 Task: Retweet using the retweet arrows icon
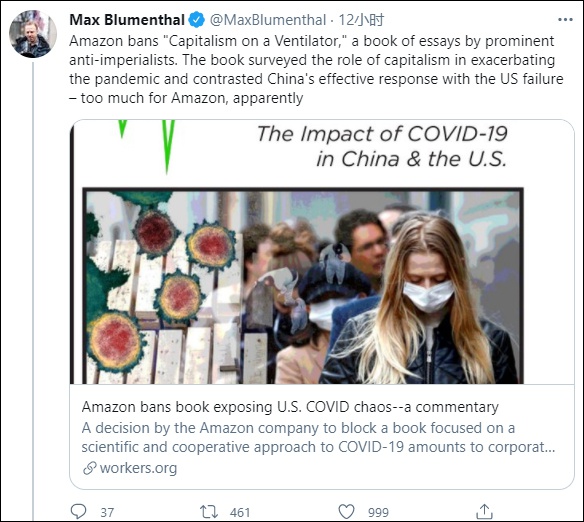coord(209,512)
